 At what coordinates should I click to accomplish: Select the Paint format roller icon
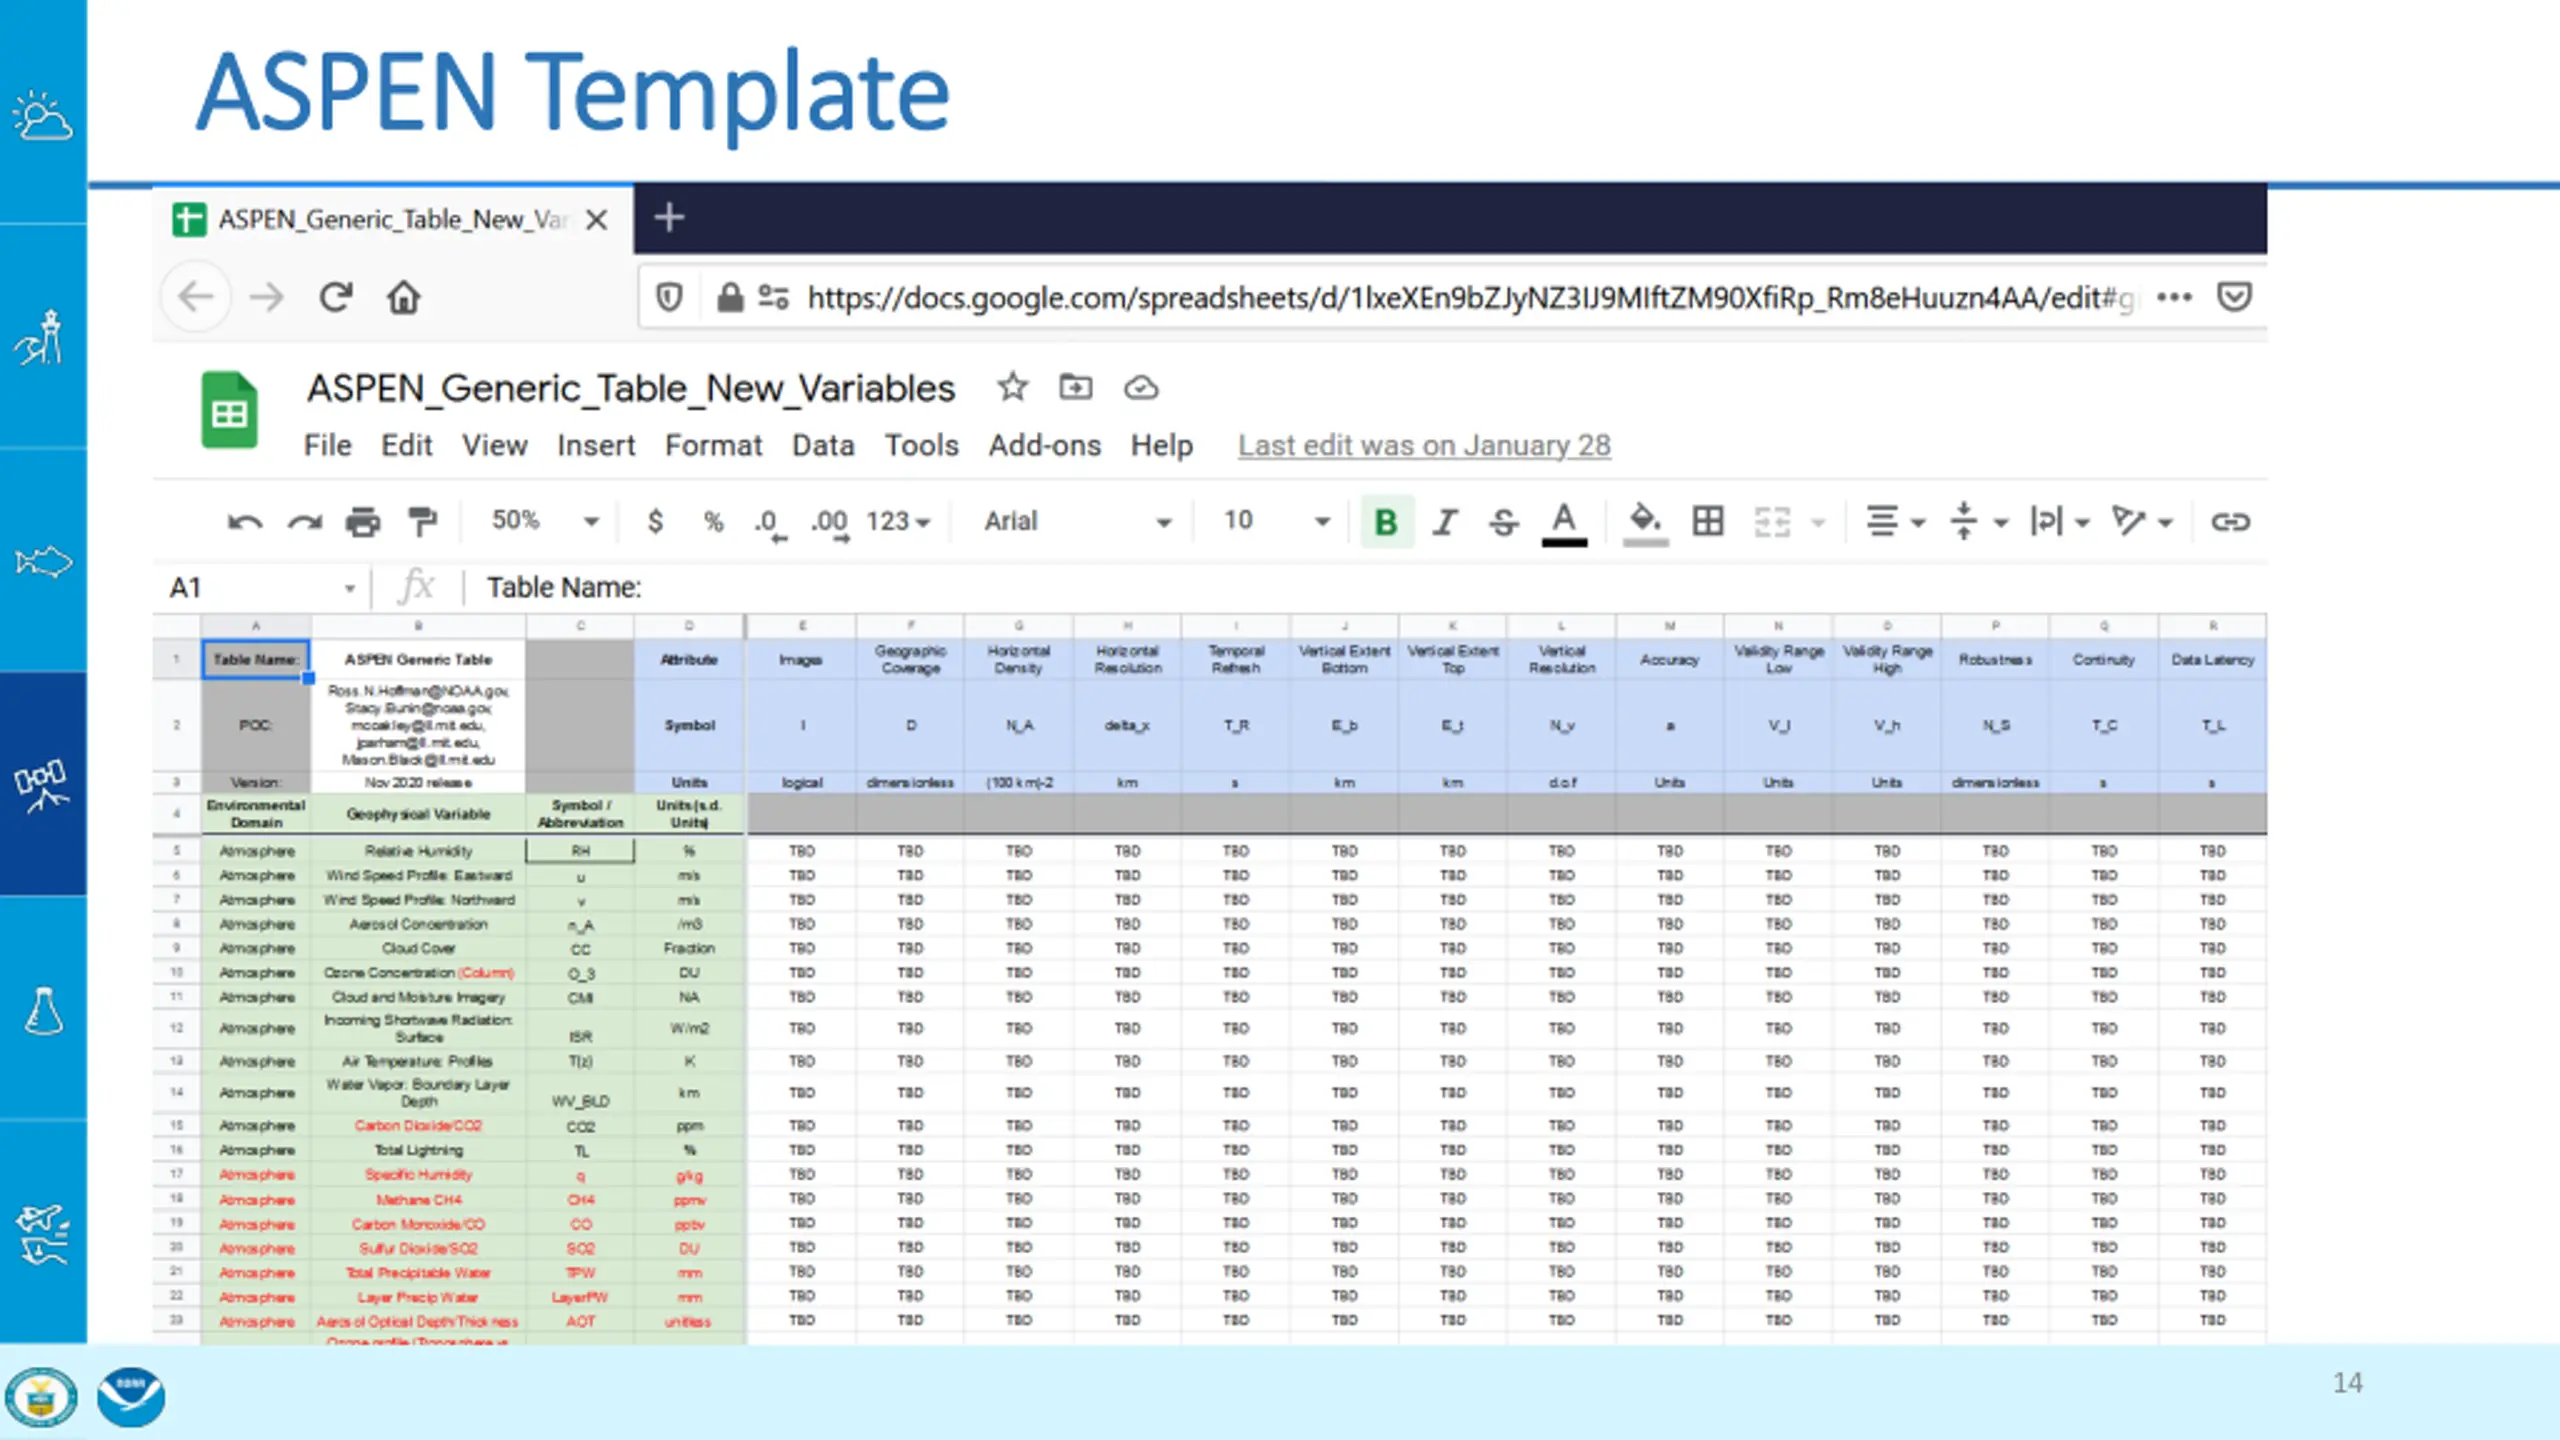coord(423,522)
